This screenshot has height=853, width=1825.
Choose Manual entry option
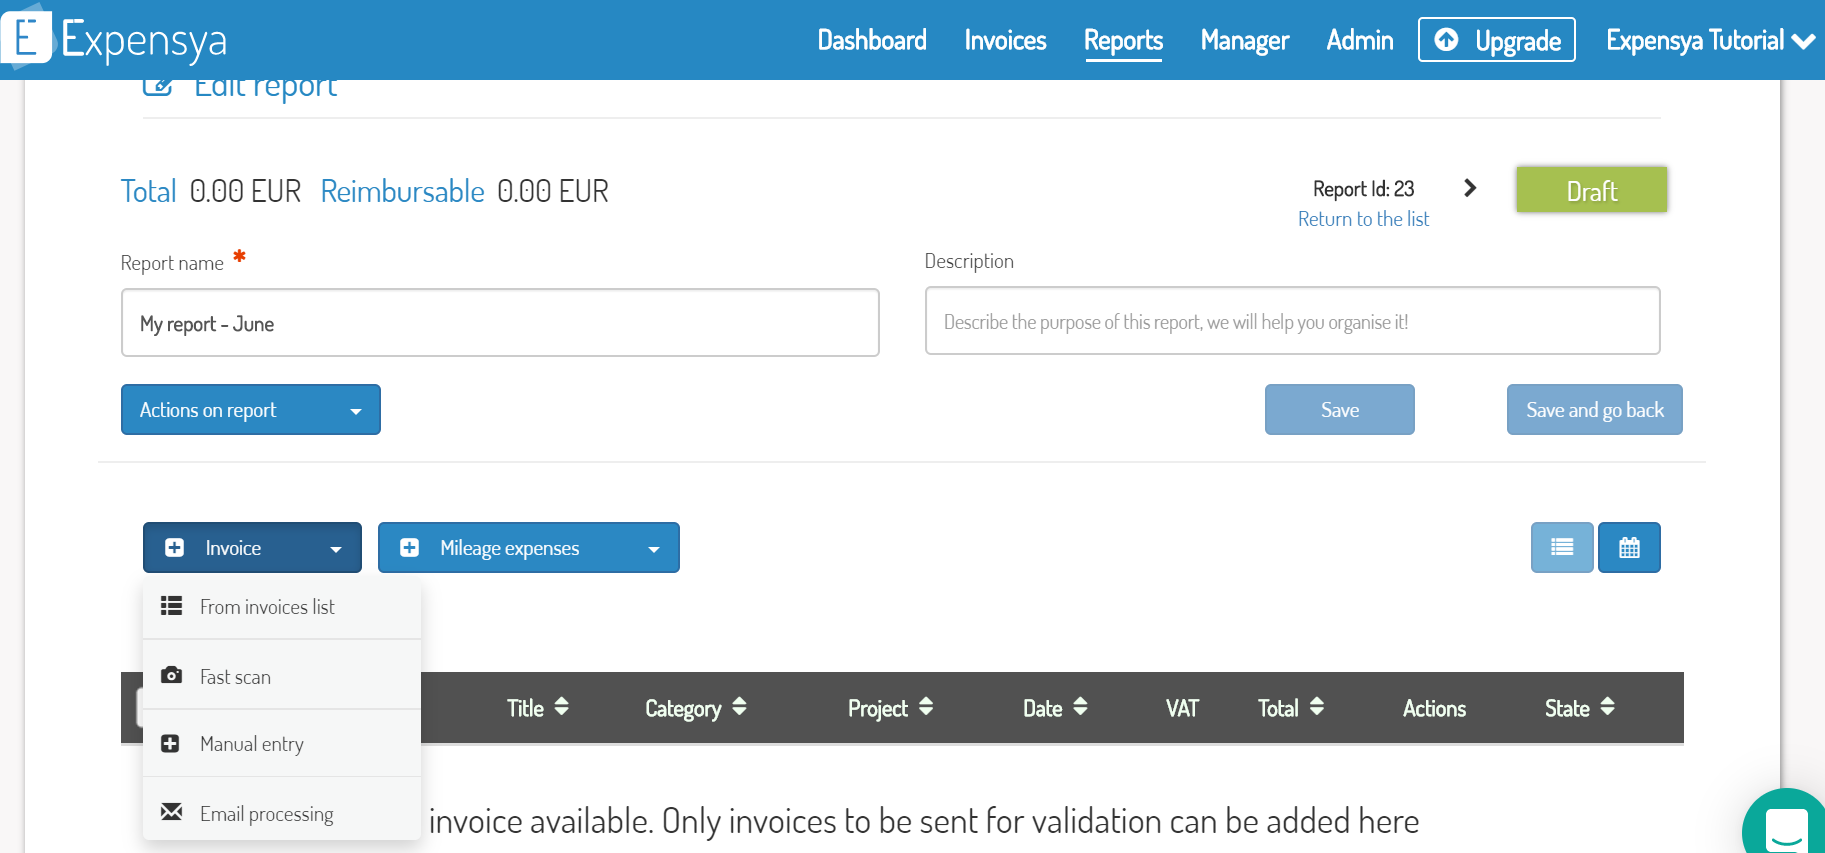282,744
